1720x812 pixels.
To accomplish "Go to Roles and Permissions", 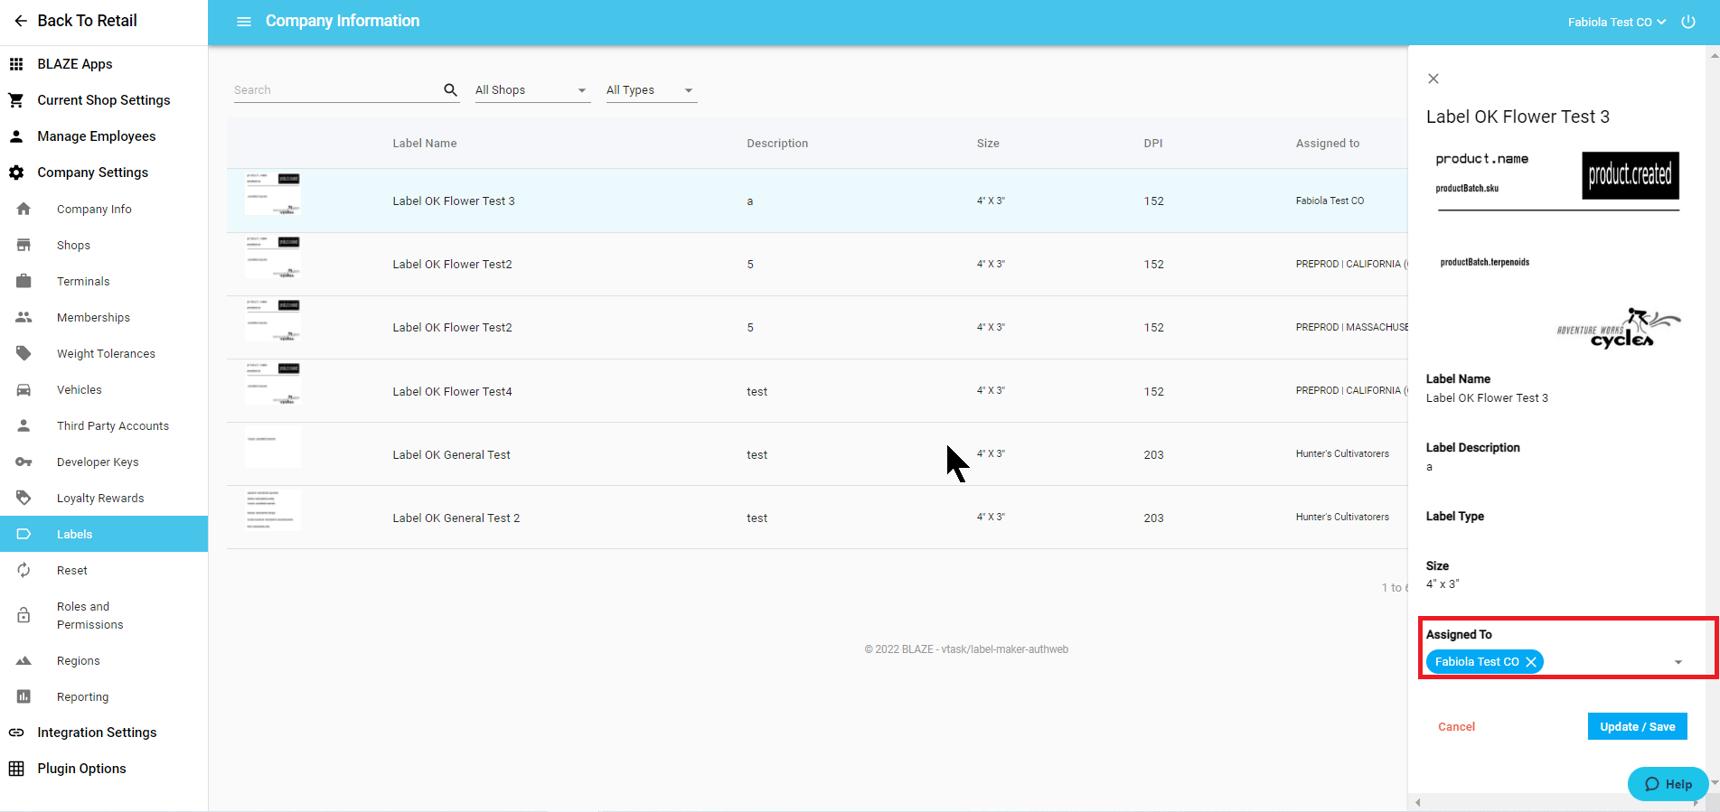I will coord(90,615).
